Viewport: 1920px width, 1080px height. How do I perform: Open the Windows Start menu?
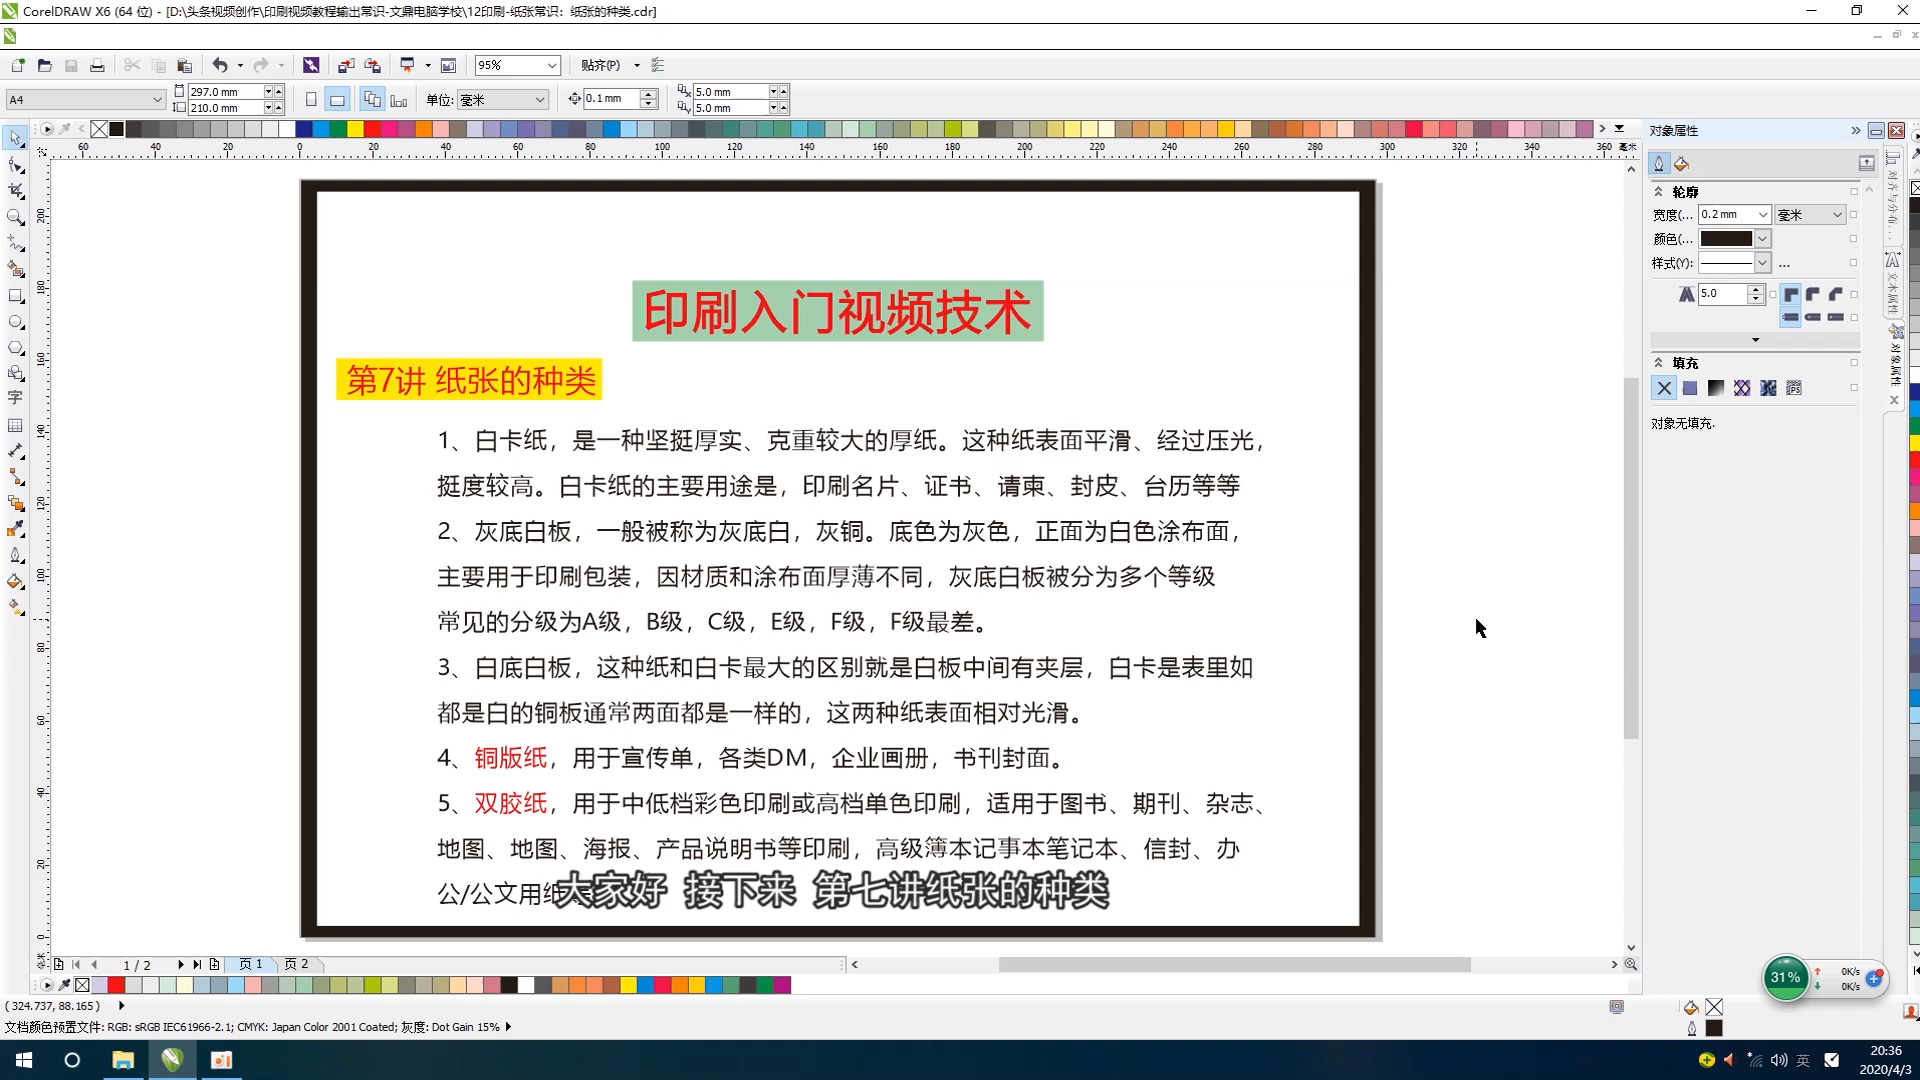click(24, 1060)
